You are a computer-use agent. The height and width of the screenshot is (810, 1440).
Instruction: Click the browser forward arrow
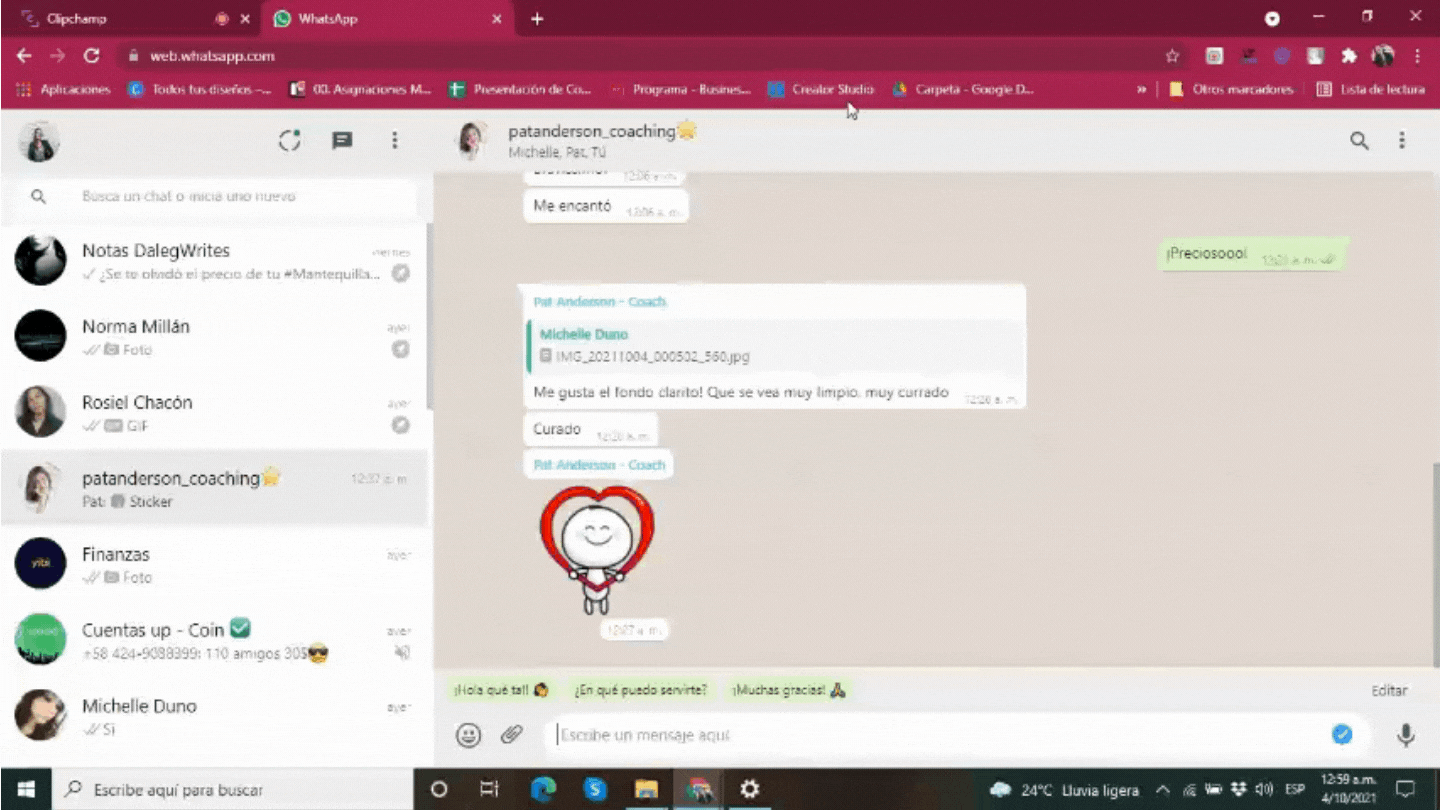[x=57, y=56]
